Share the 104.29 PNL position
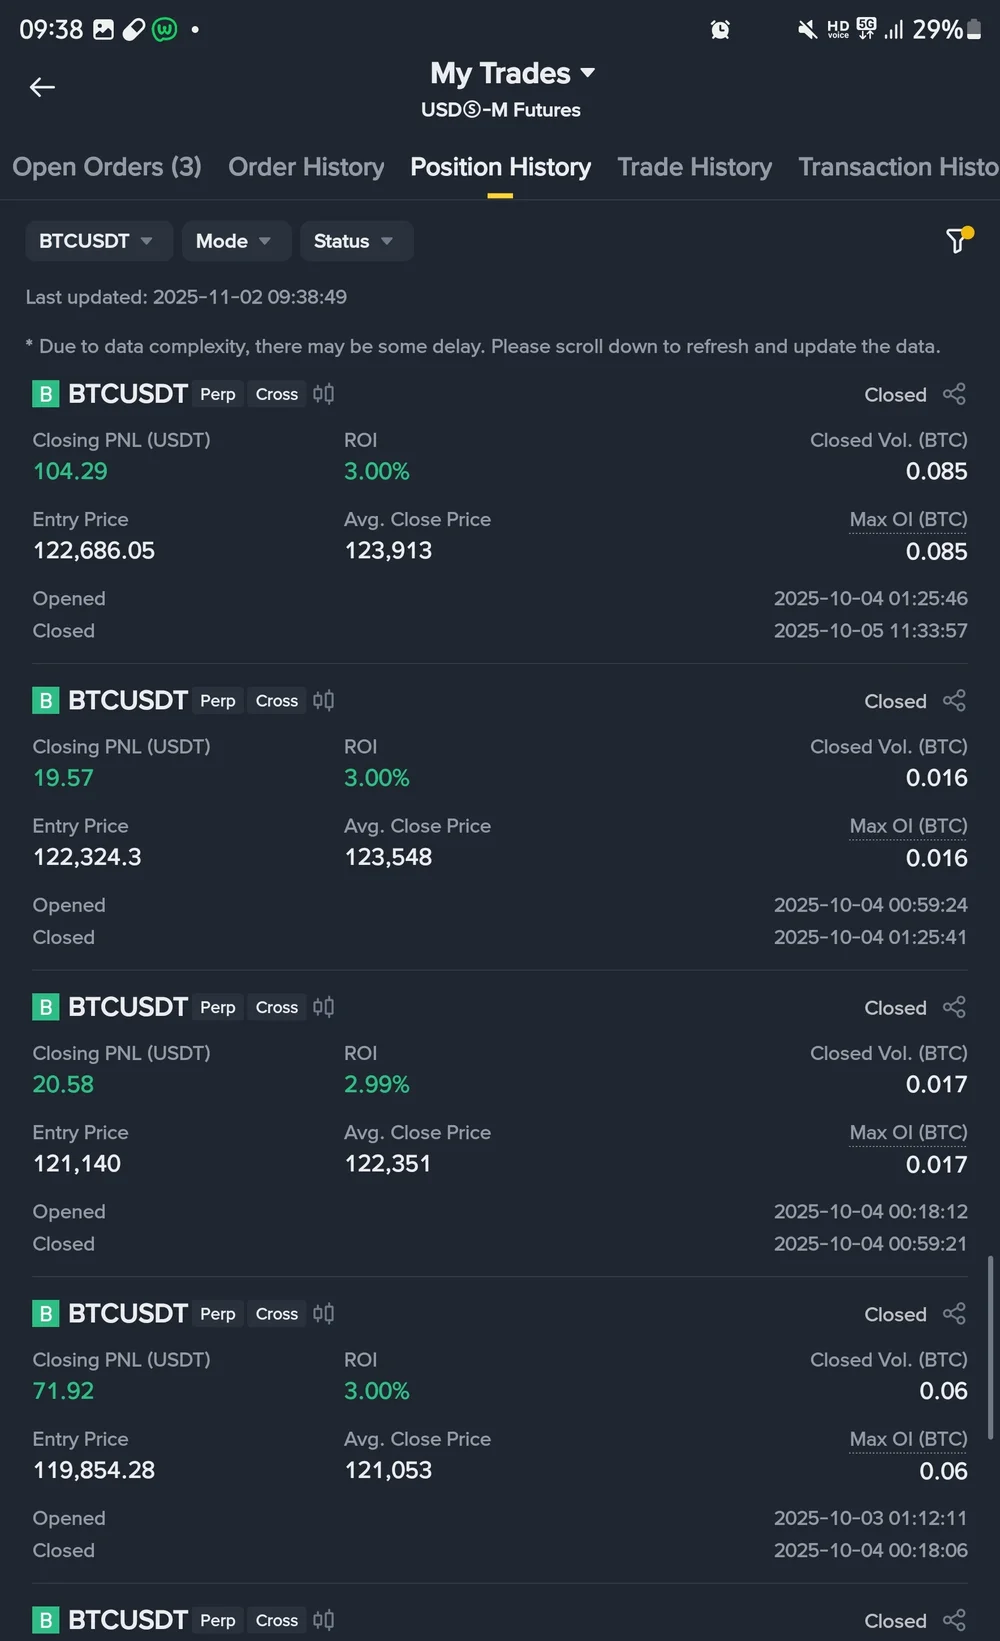Screen dimensions: 1000x1641 pyautogui.click(x=954, y=394)
